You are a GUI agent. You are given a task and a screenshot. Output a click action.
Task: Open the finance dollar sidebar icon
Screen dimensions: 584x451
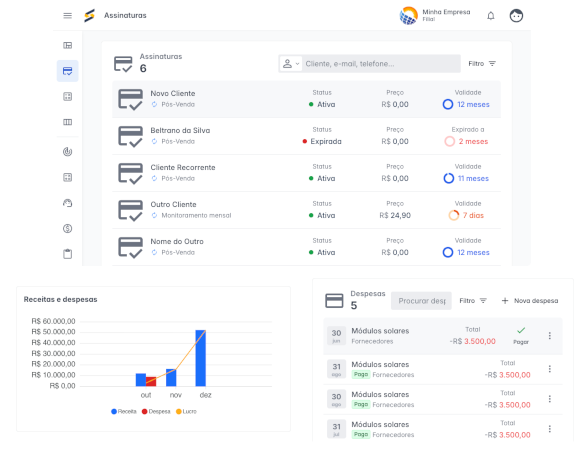[x=67, y=228]
